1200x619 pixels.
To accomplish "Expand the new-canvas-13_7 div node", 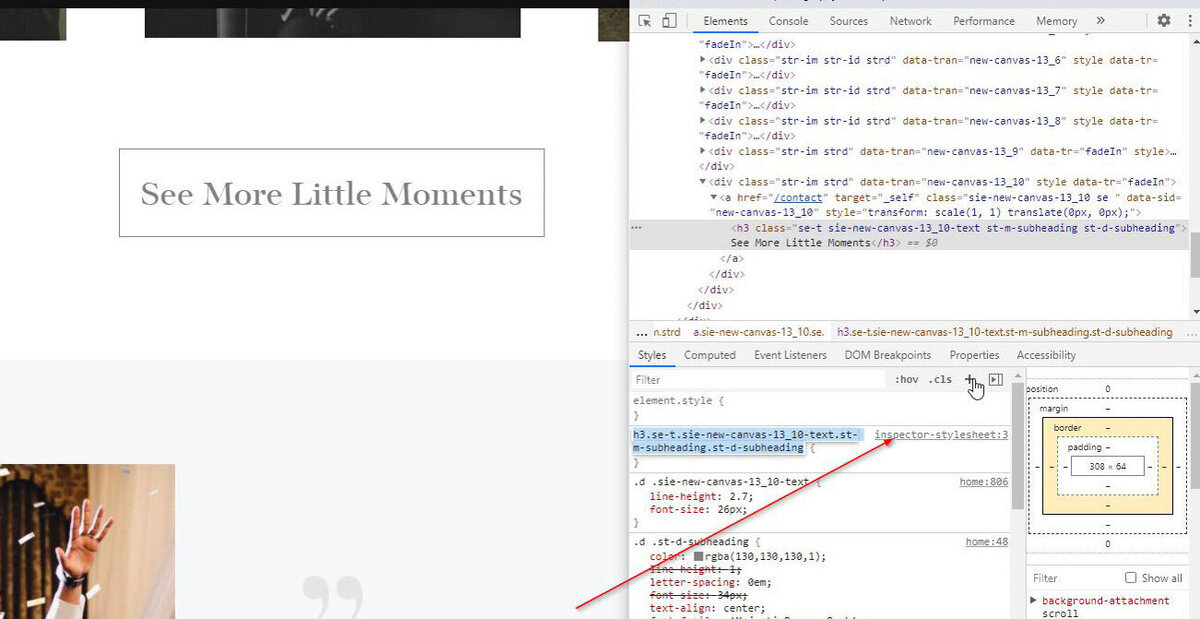I will [703, 91].
